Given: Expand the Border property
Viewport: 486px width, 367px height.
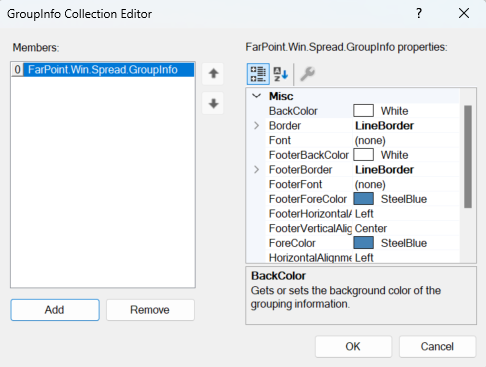Looking at the screenshot, I should pos(256,126).
